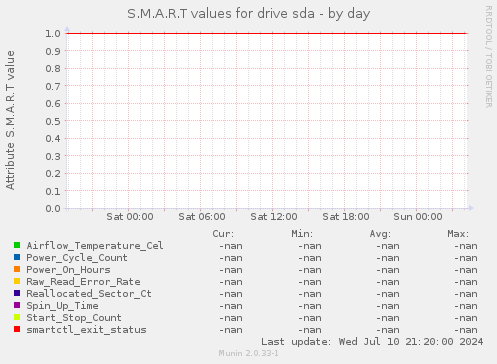Click the green Airflow_Temperature_Cel legend swatch
This screenshot has width=497, height=364.
17,245
